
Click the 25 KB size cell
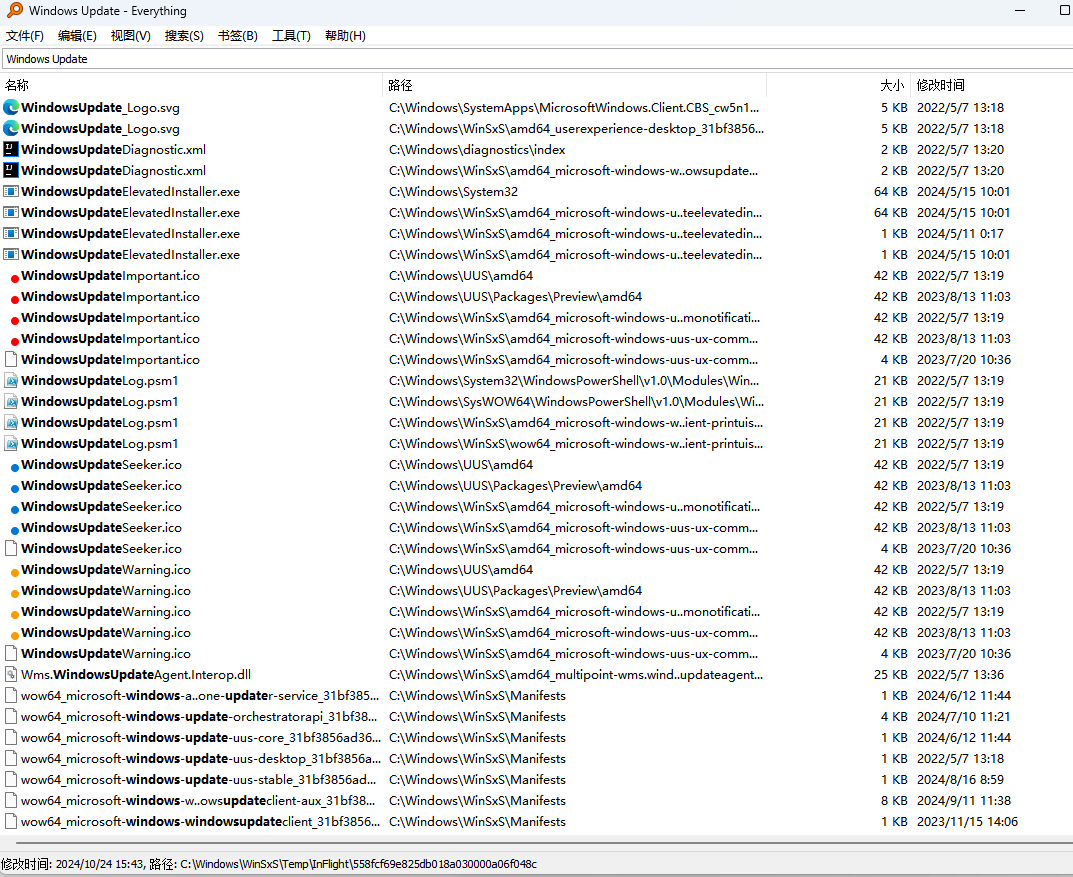pyautogui.click(x=890, y=675)
